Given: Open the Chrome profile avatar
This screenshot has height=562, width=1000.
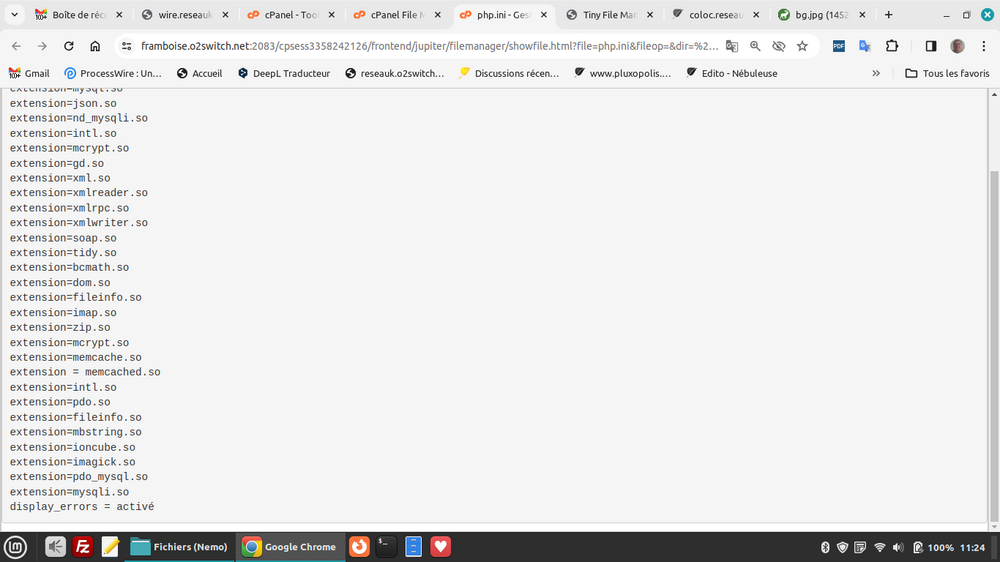Looking at the screenshot, I should pyautogui.click(x=957, y=46).
